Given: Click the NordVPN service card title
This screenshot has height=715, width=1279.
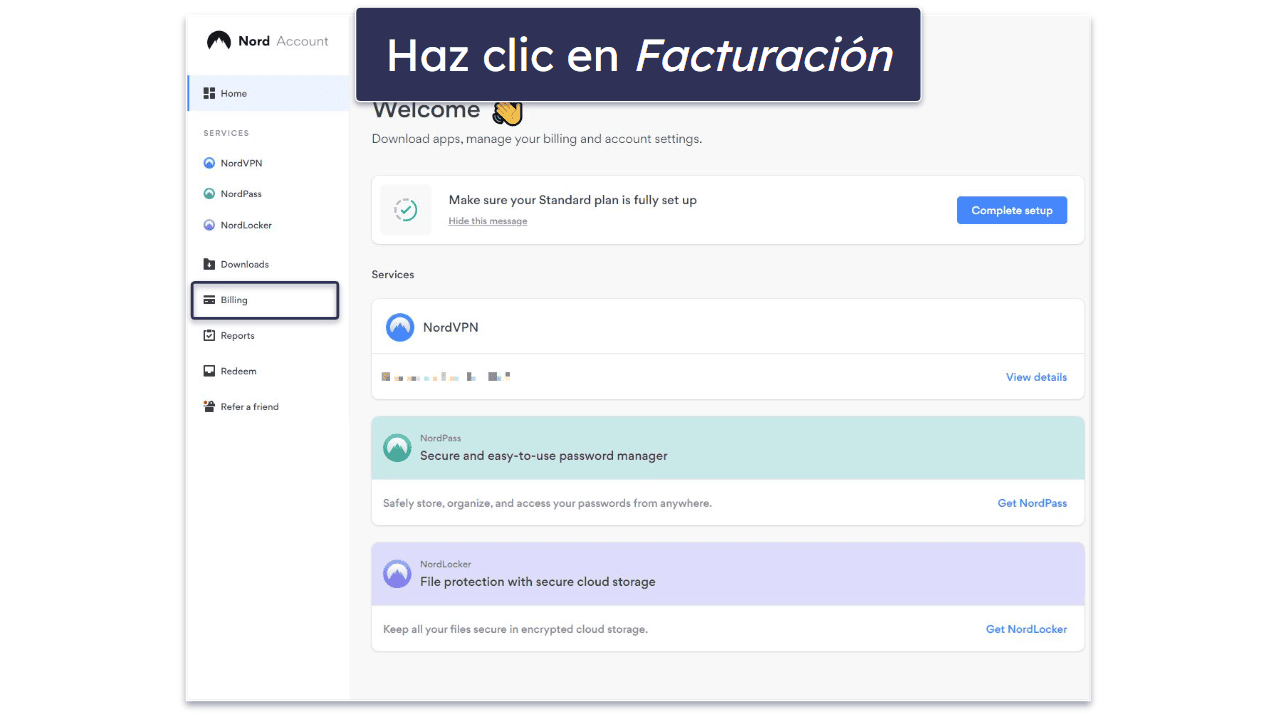Looking at the screenshot, I should point(451,327).
